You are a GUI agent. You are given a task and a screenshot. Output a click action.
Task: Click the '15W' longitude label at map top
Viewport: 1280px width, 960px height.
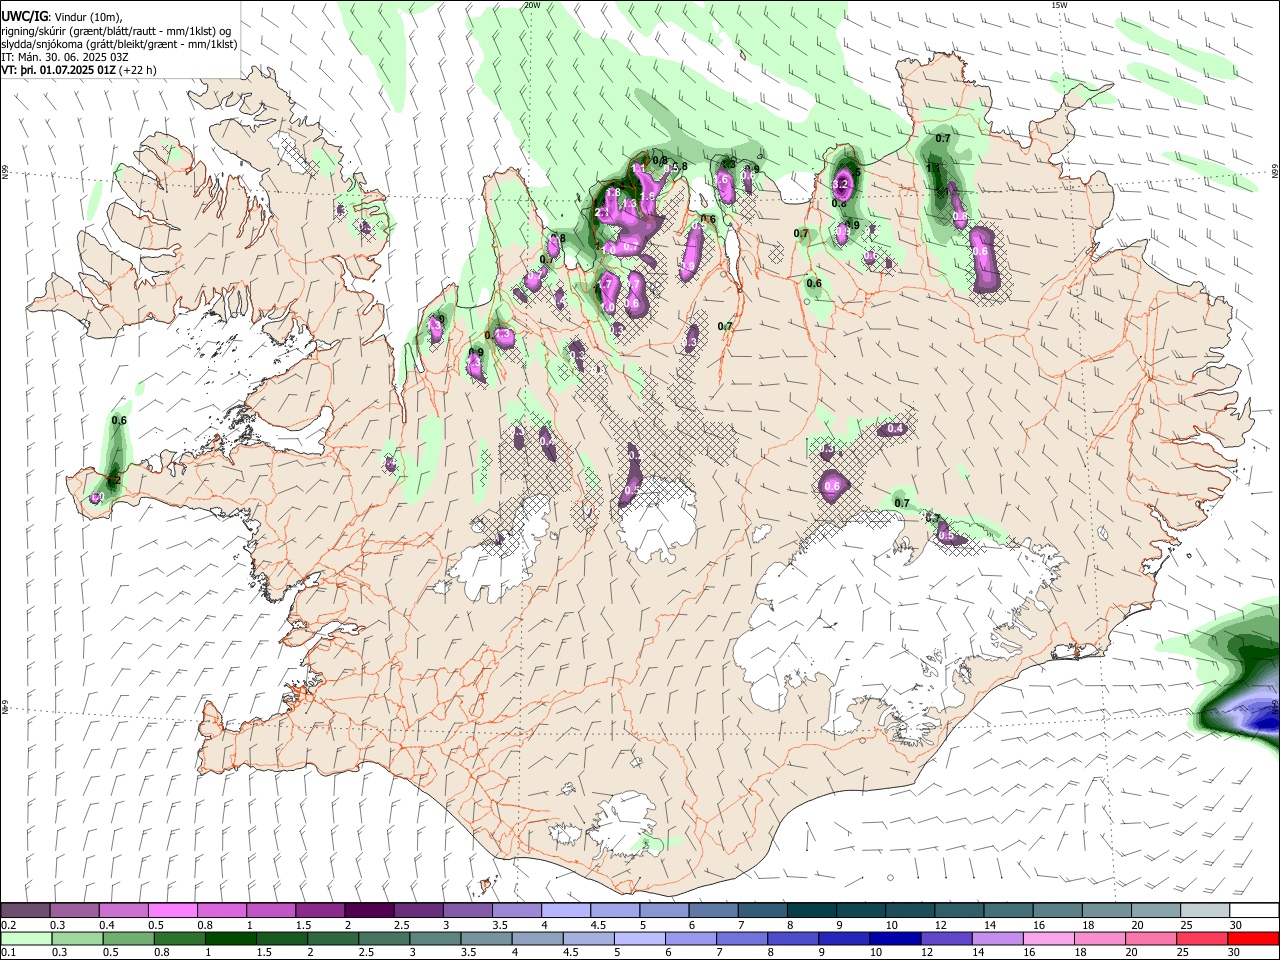pos(1060,5)
